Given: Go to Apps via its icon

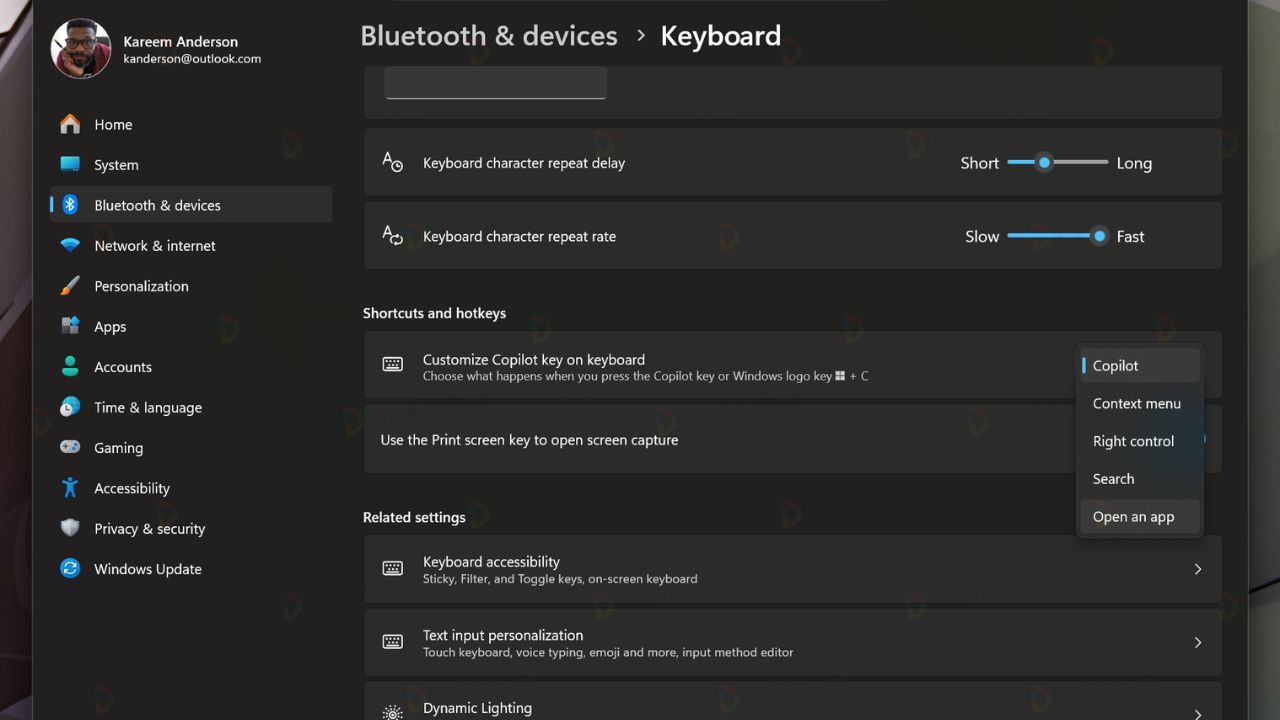Looking at the screenshot, I should point(70,326).
